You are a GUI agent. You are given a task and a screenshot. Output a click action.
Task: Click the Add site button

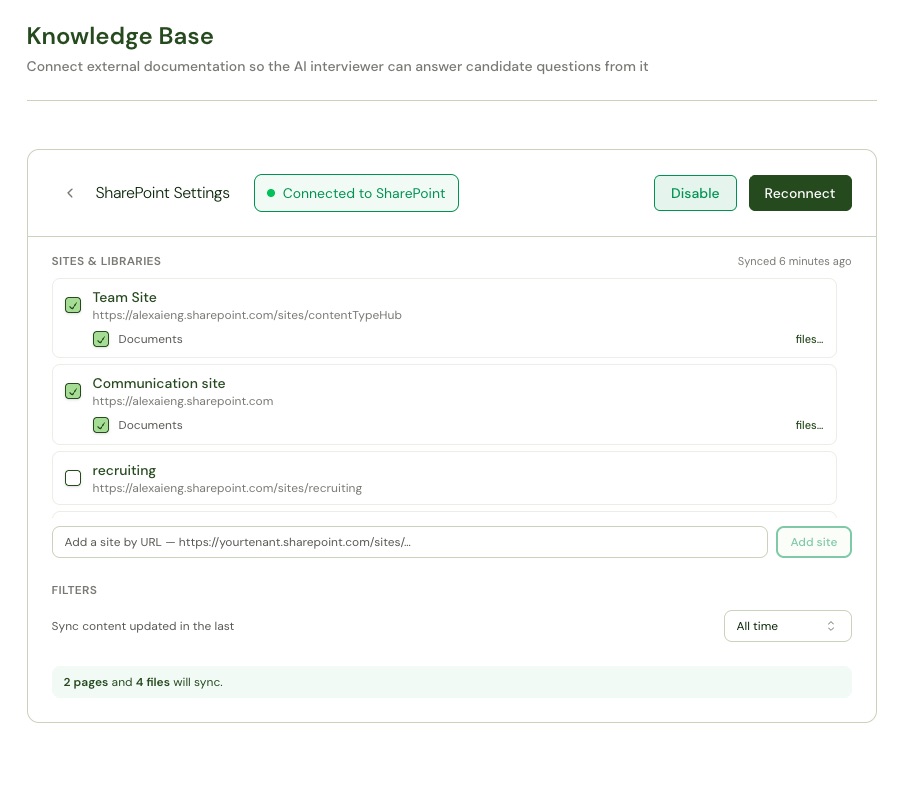[813, 542]
